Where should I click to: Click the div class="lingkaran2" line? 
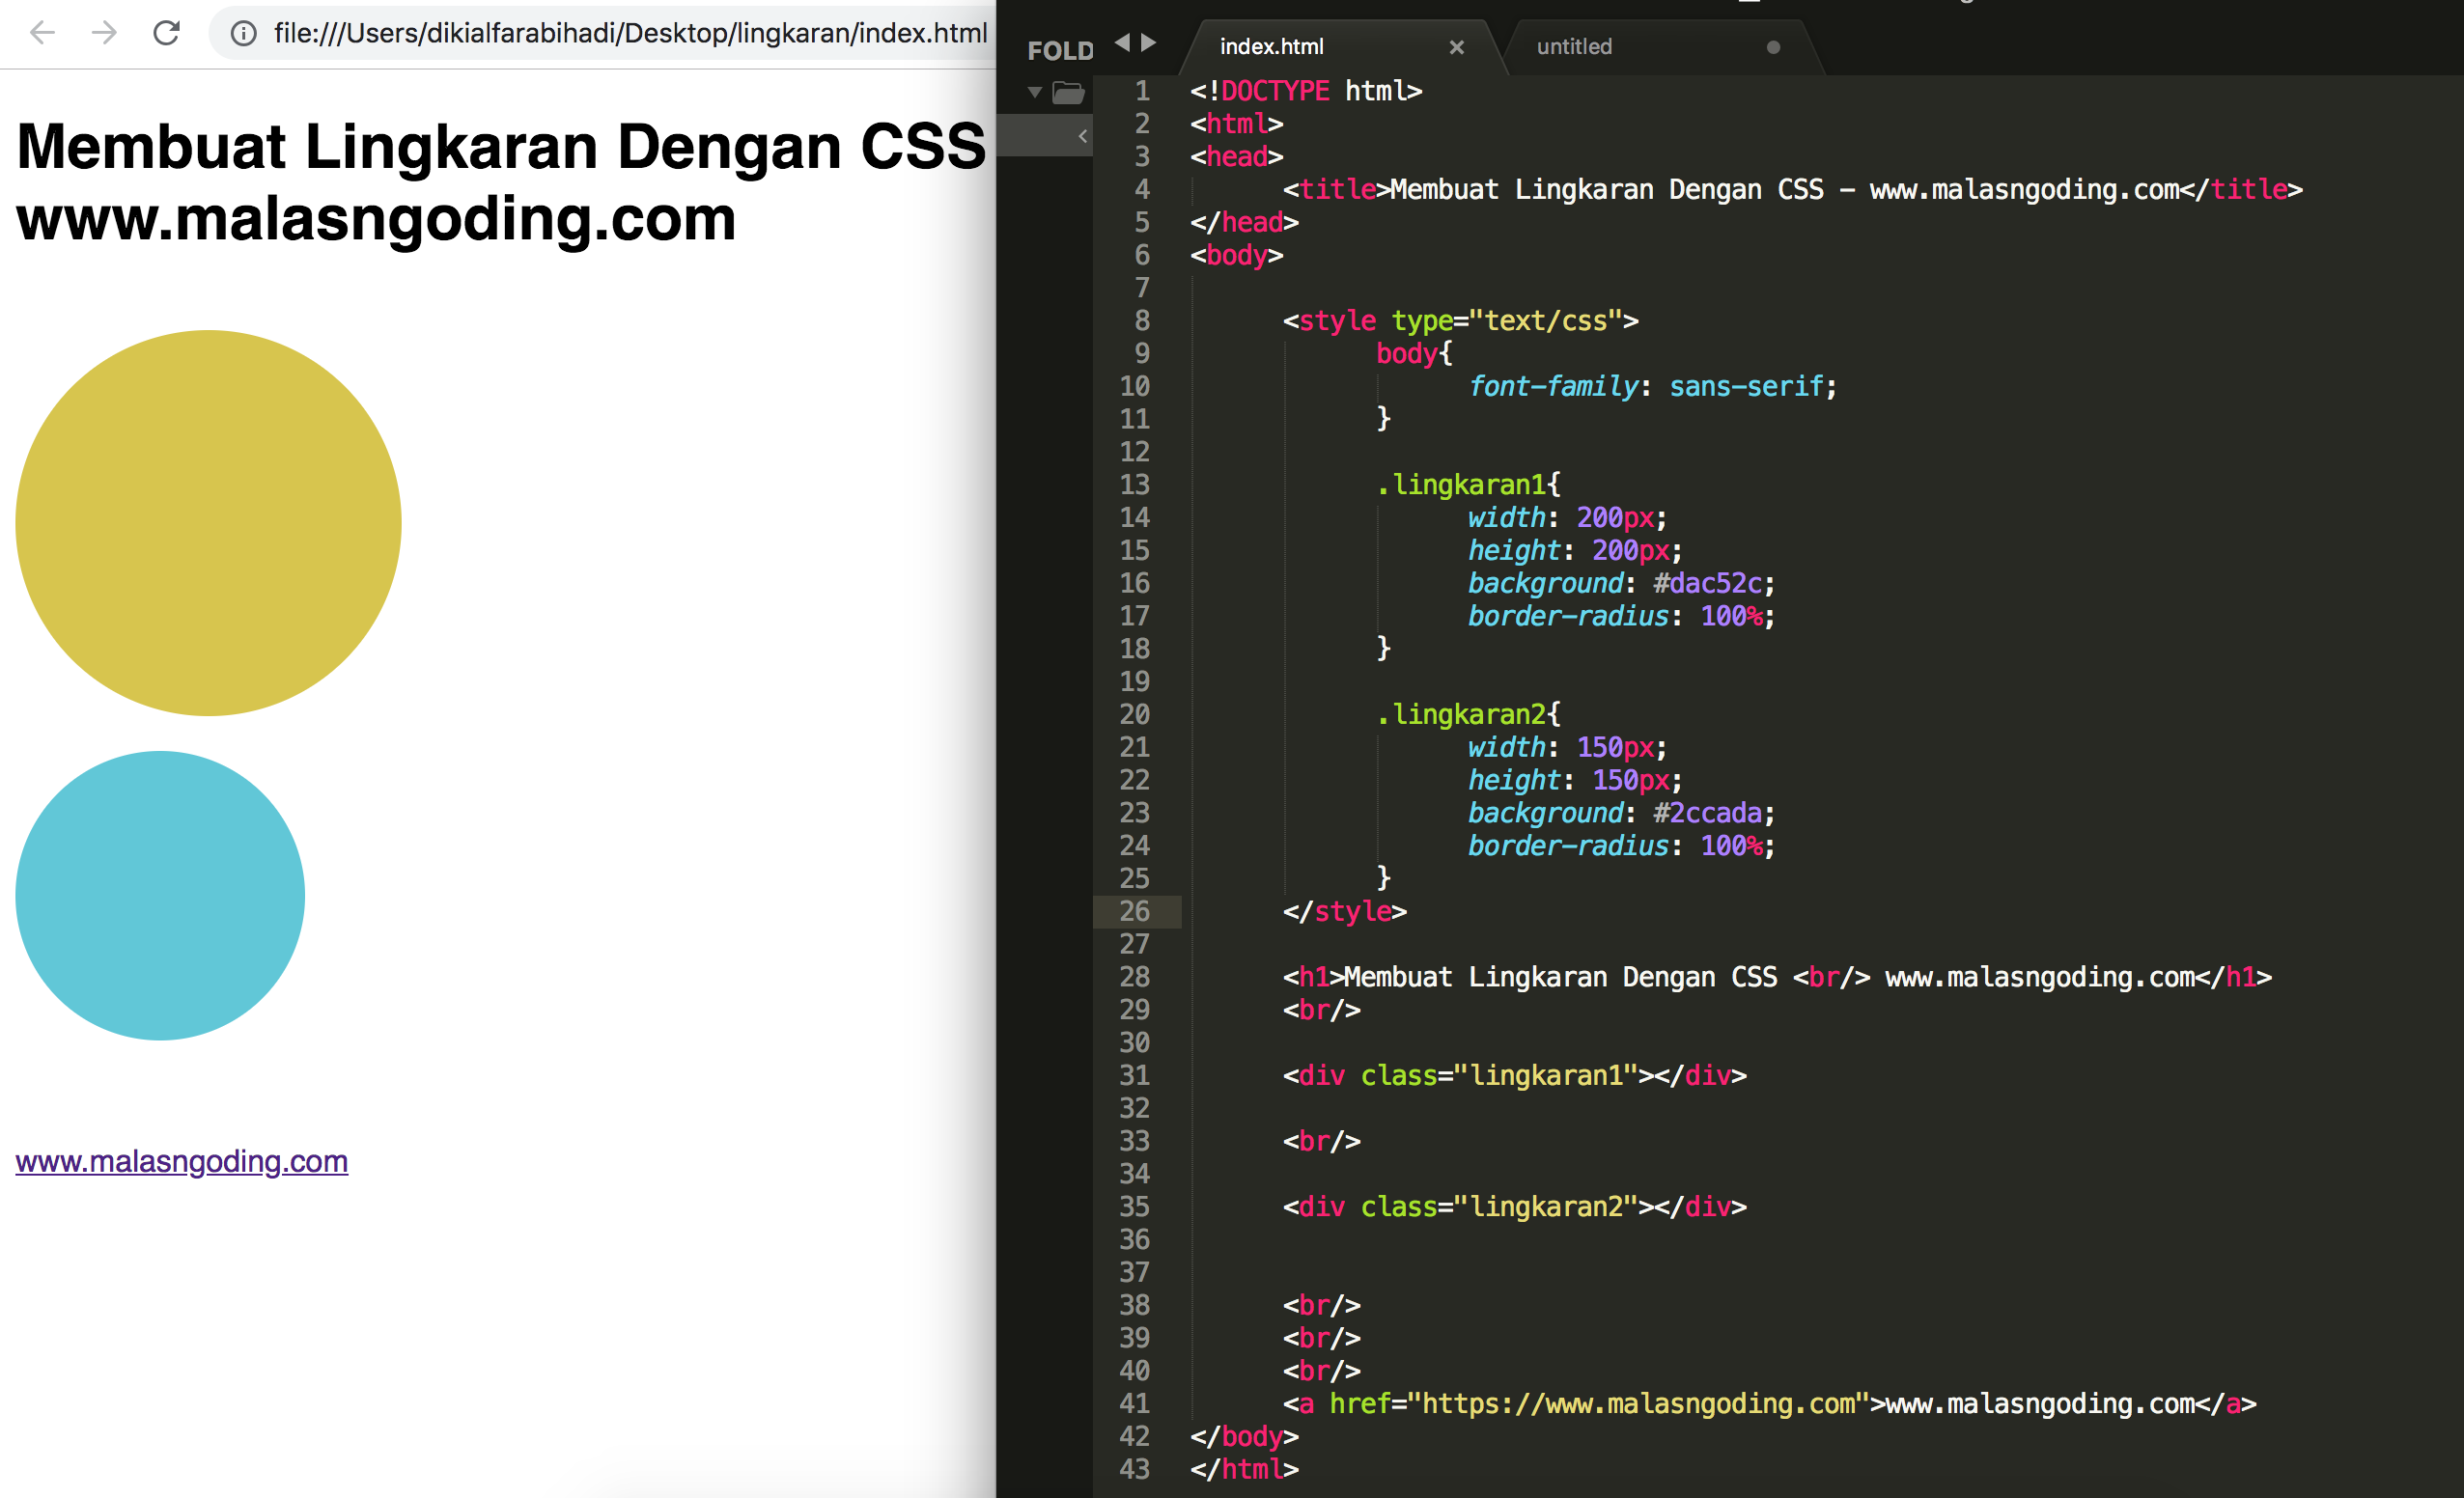pyautogui.click(x=1514, y=1206)
